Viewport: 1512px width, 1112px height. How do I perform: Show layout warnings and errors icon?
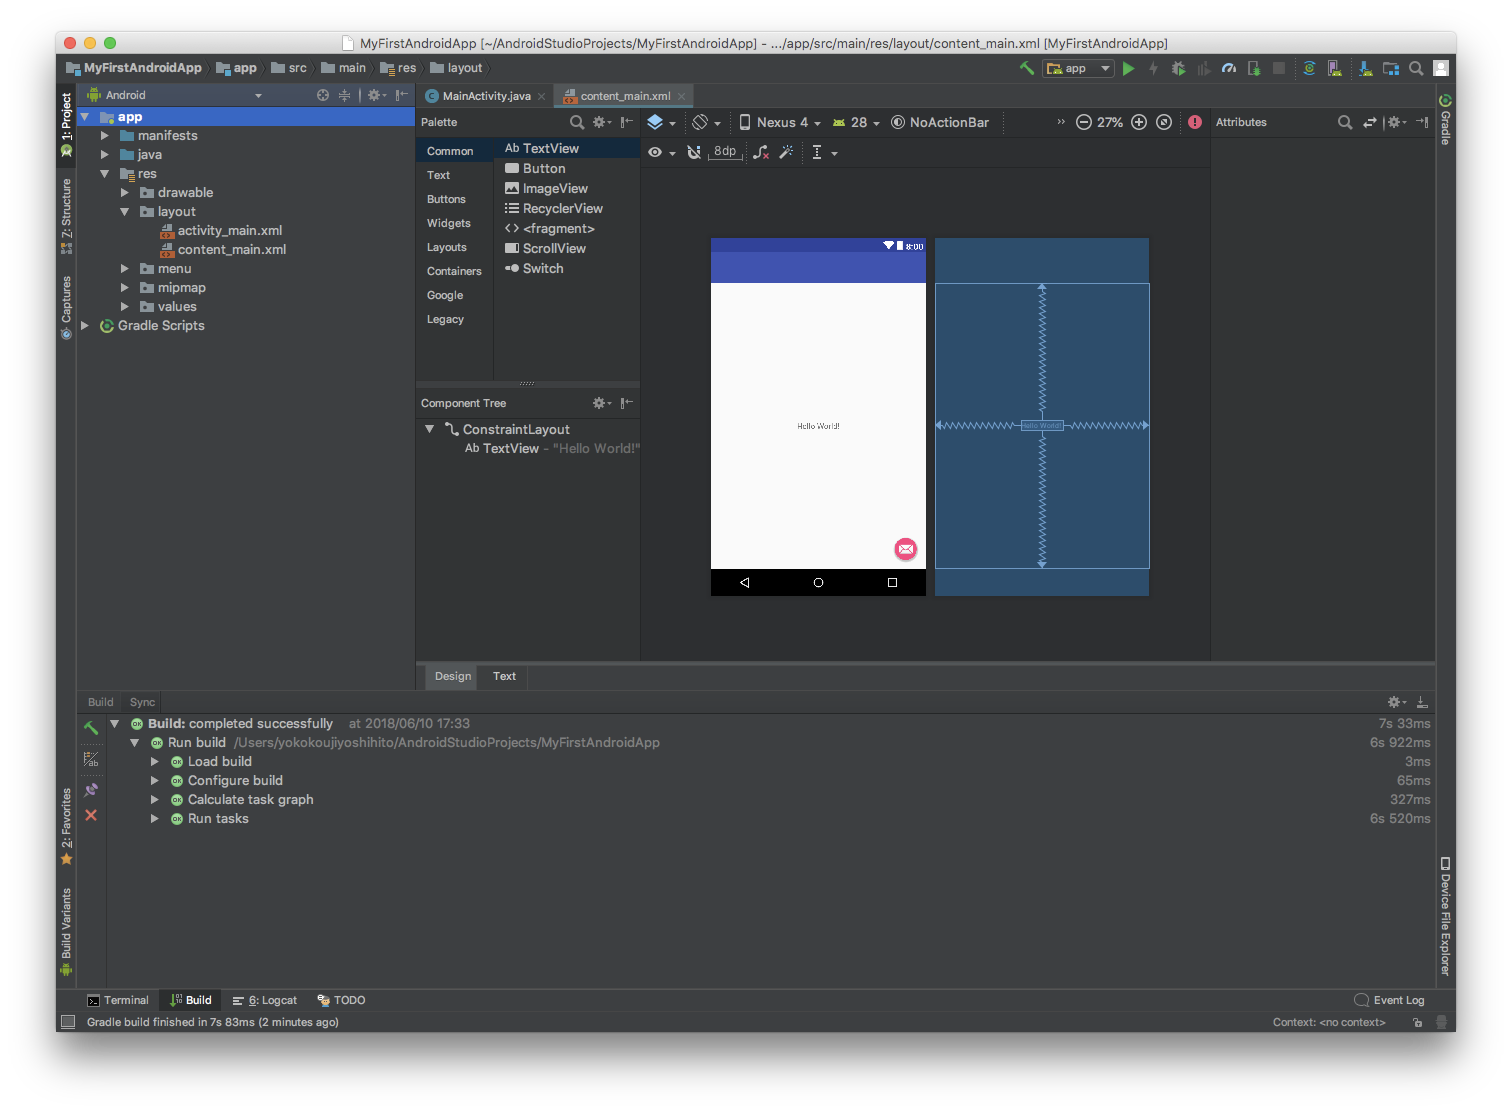pos(1195,122)
